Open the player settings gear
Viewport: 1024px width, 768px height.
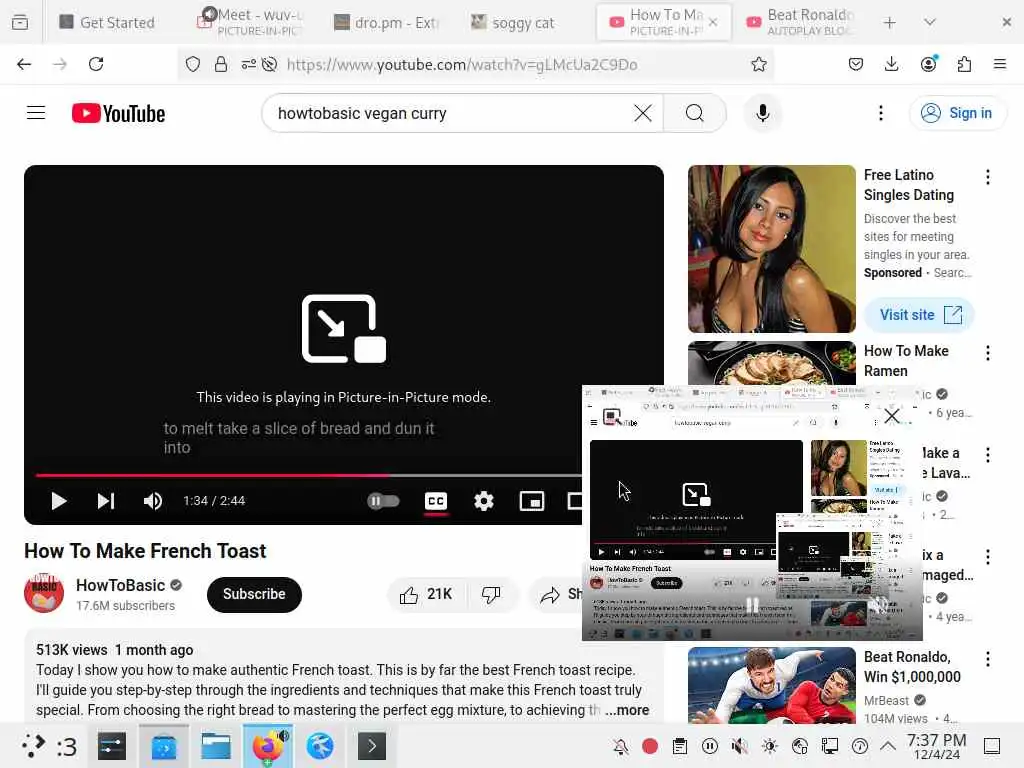tap(483, 501)
